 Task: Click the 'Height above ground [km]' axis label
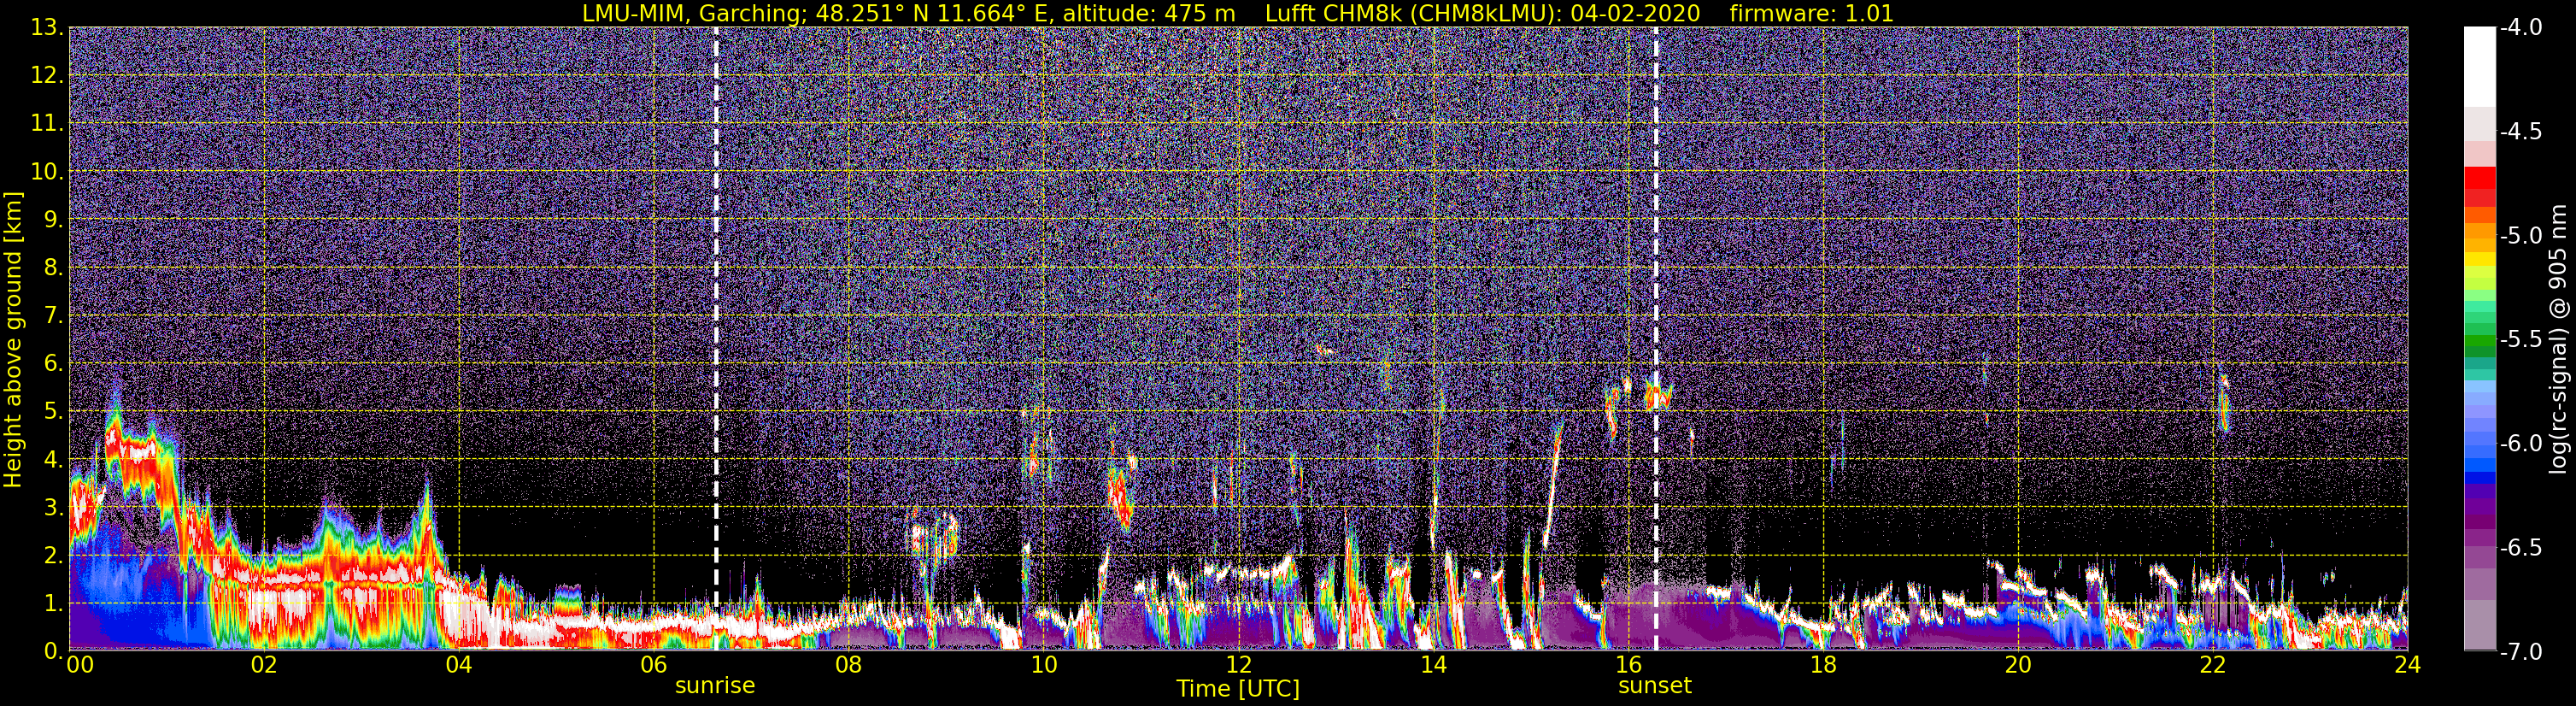click(x=13, y=340)
